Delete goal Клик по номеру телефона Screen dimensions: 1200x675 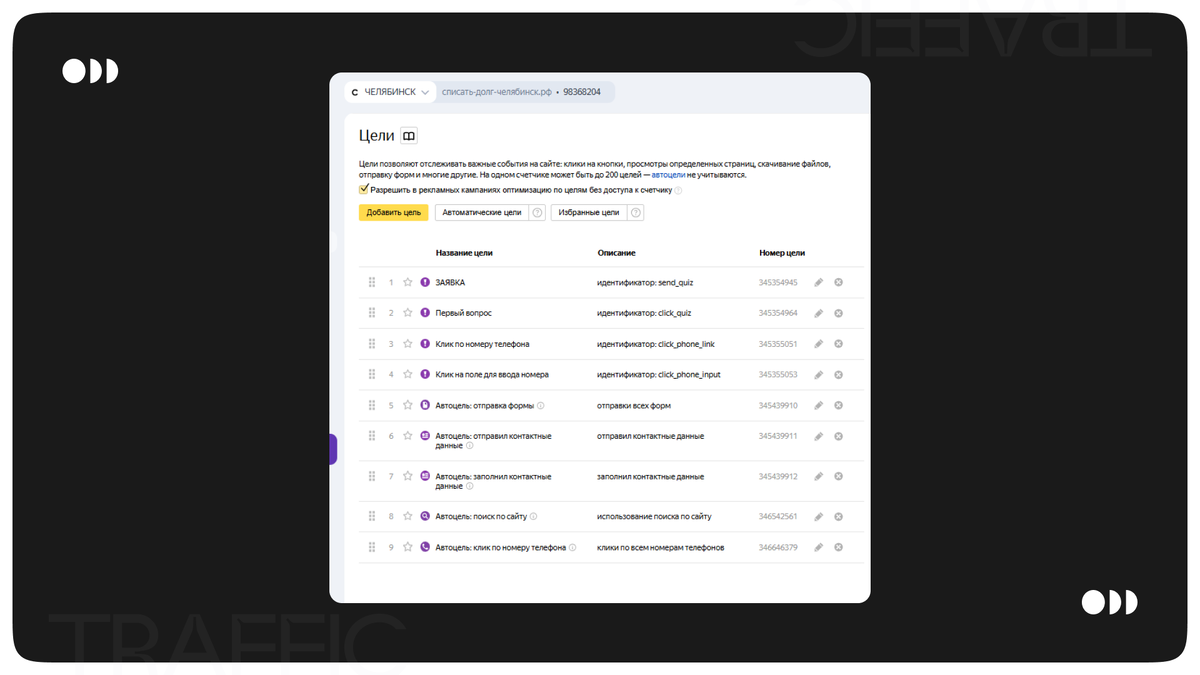point(839,344)
